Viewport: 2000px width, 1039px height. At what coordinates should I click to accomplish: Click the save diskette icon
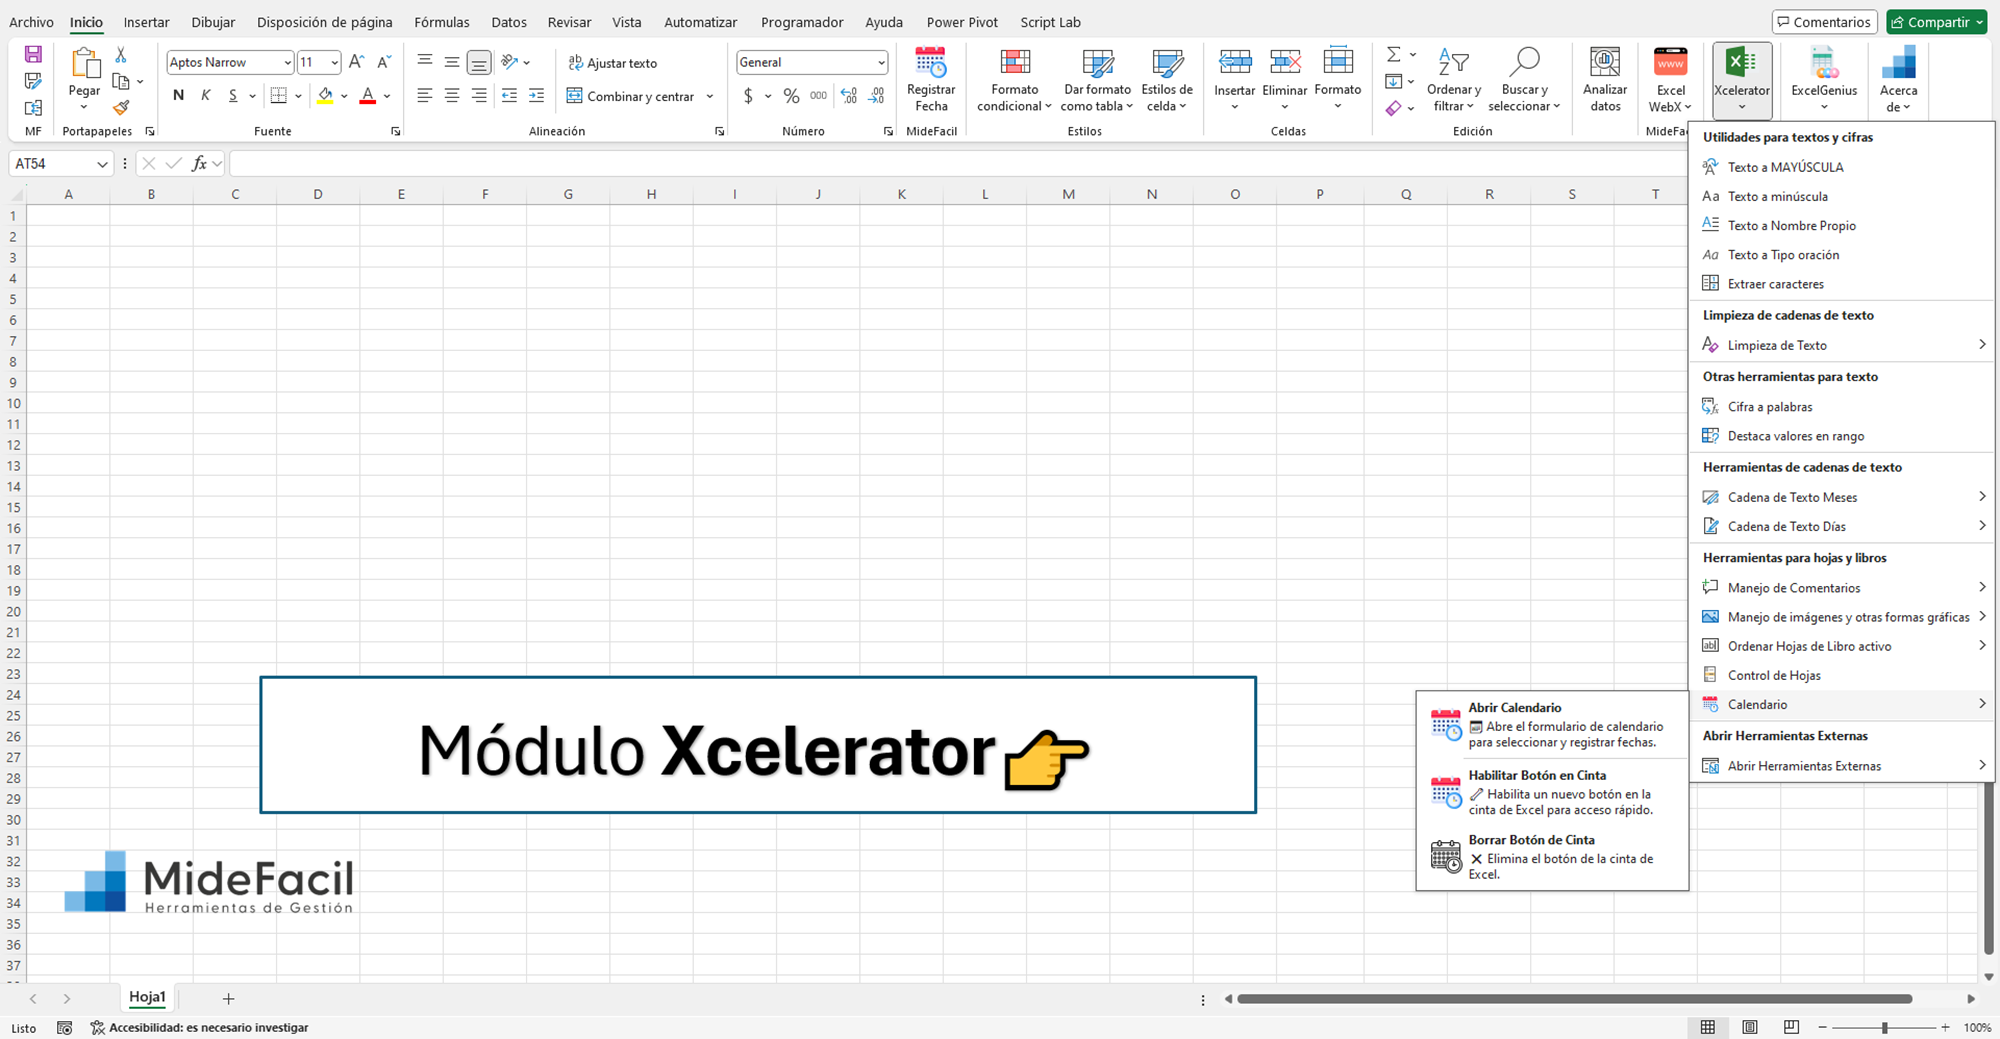pos(33,54)
